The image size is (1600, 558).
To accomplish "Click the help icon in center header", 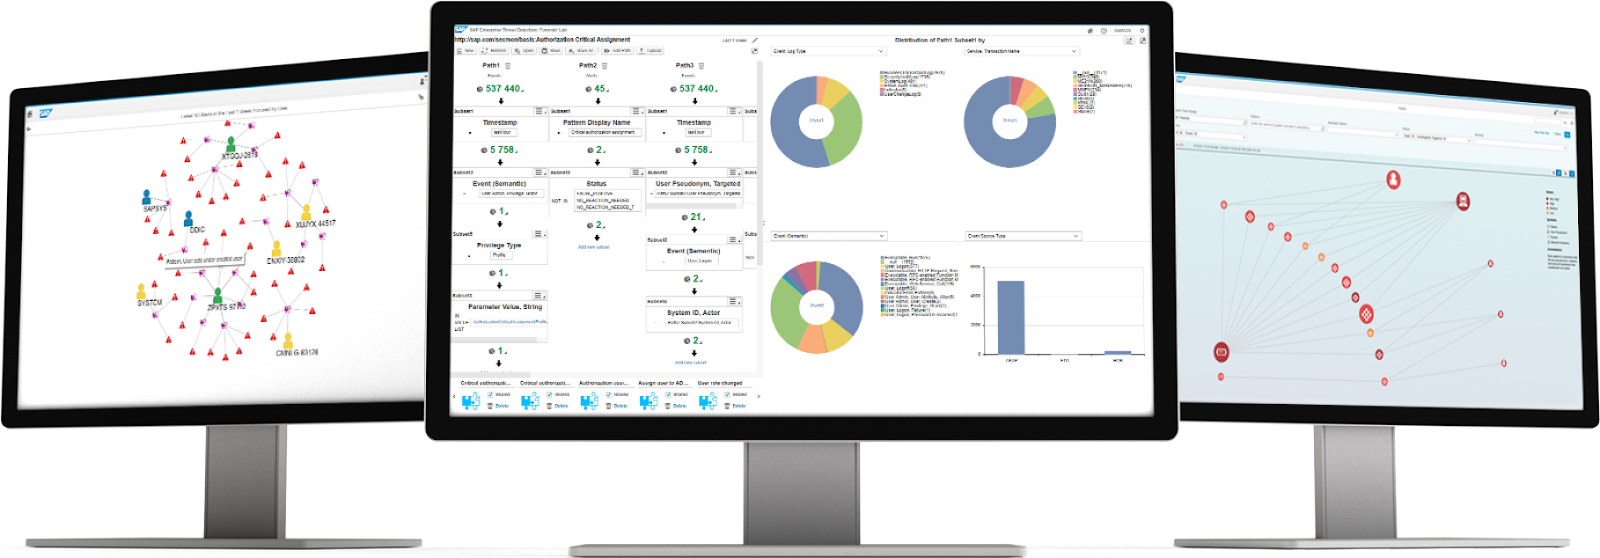I will (x=1104, y=31).
